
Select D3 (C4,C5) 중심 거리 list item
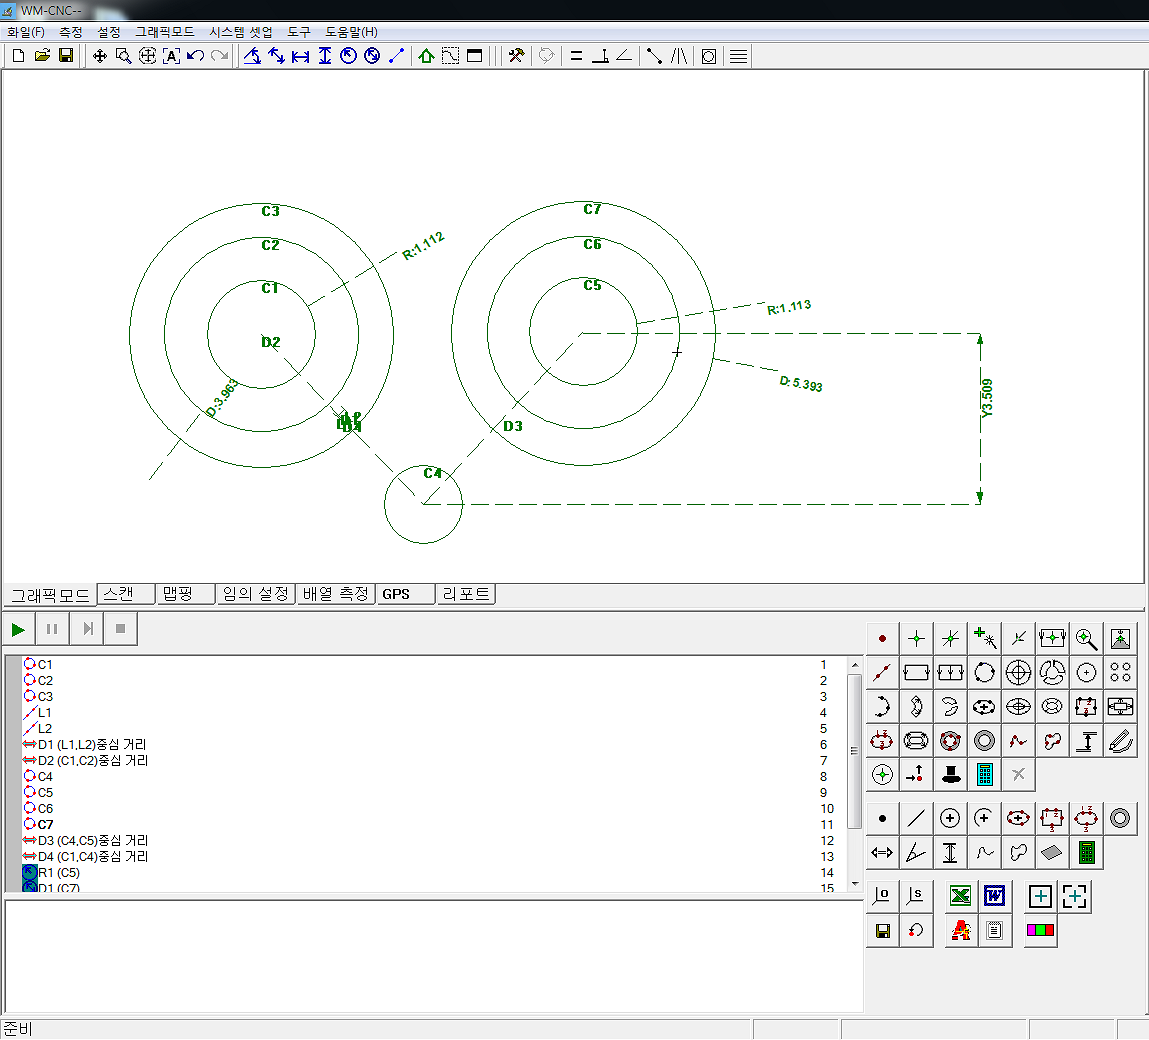[93, 841]
